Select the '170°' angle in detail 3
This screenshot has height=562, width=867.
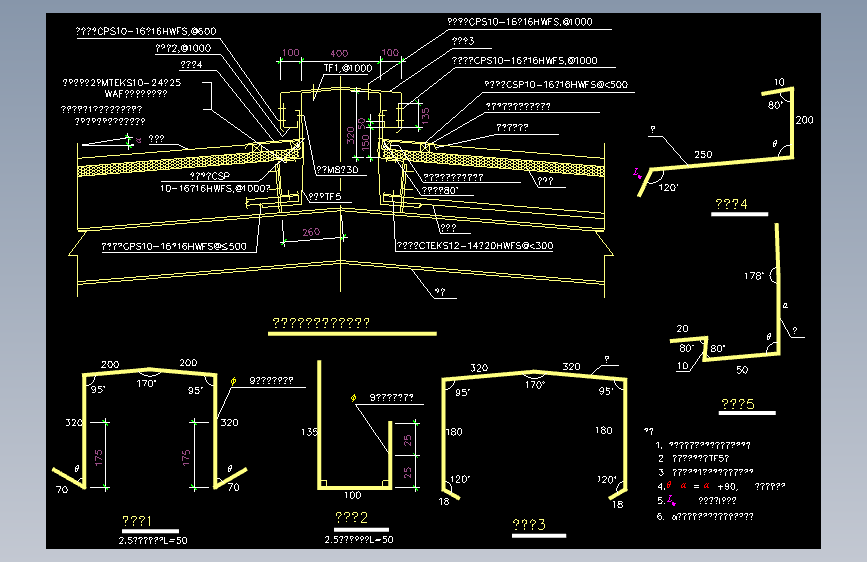coord(535,384)
